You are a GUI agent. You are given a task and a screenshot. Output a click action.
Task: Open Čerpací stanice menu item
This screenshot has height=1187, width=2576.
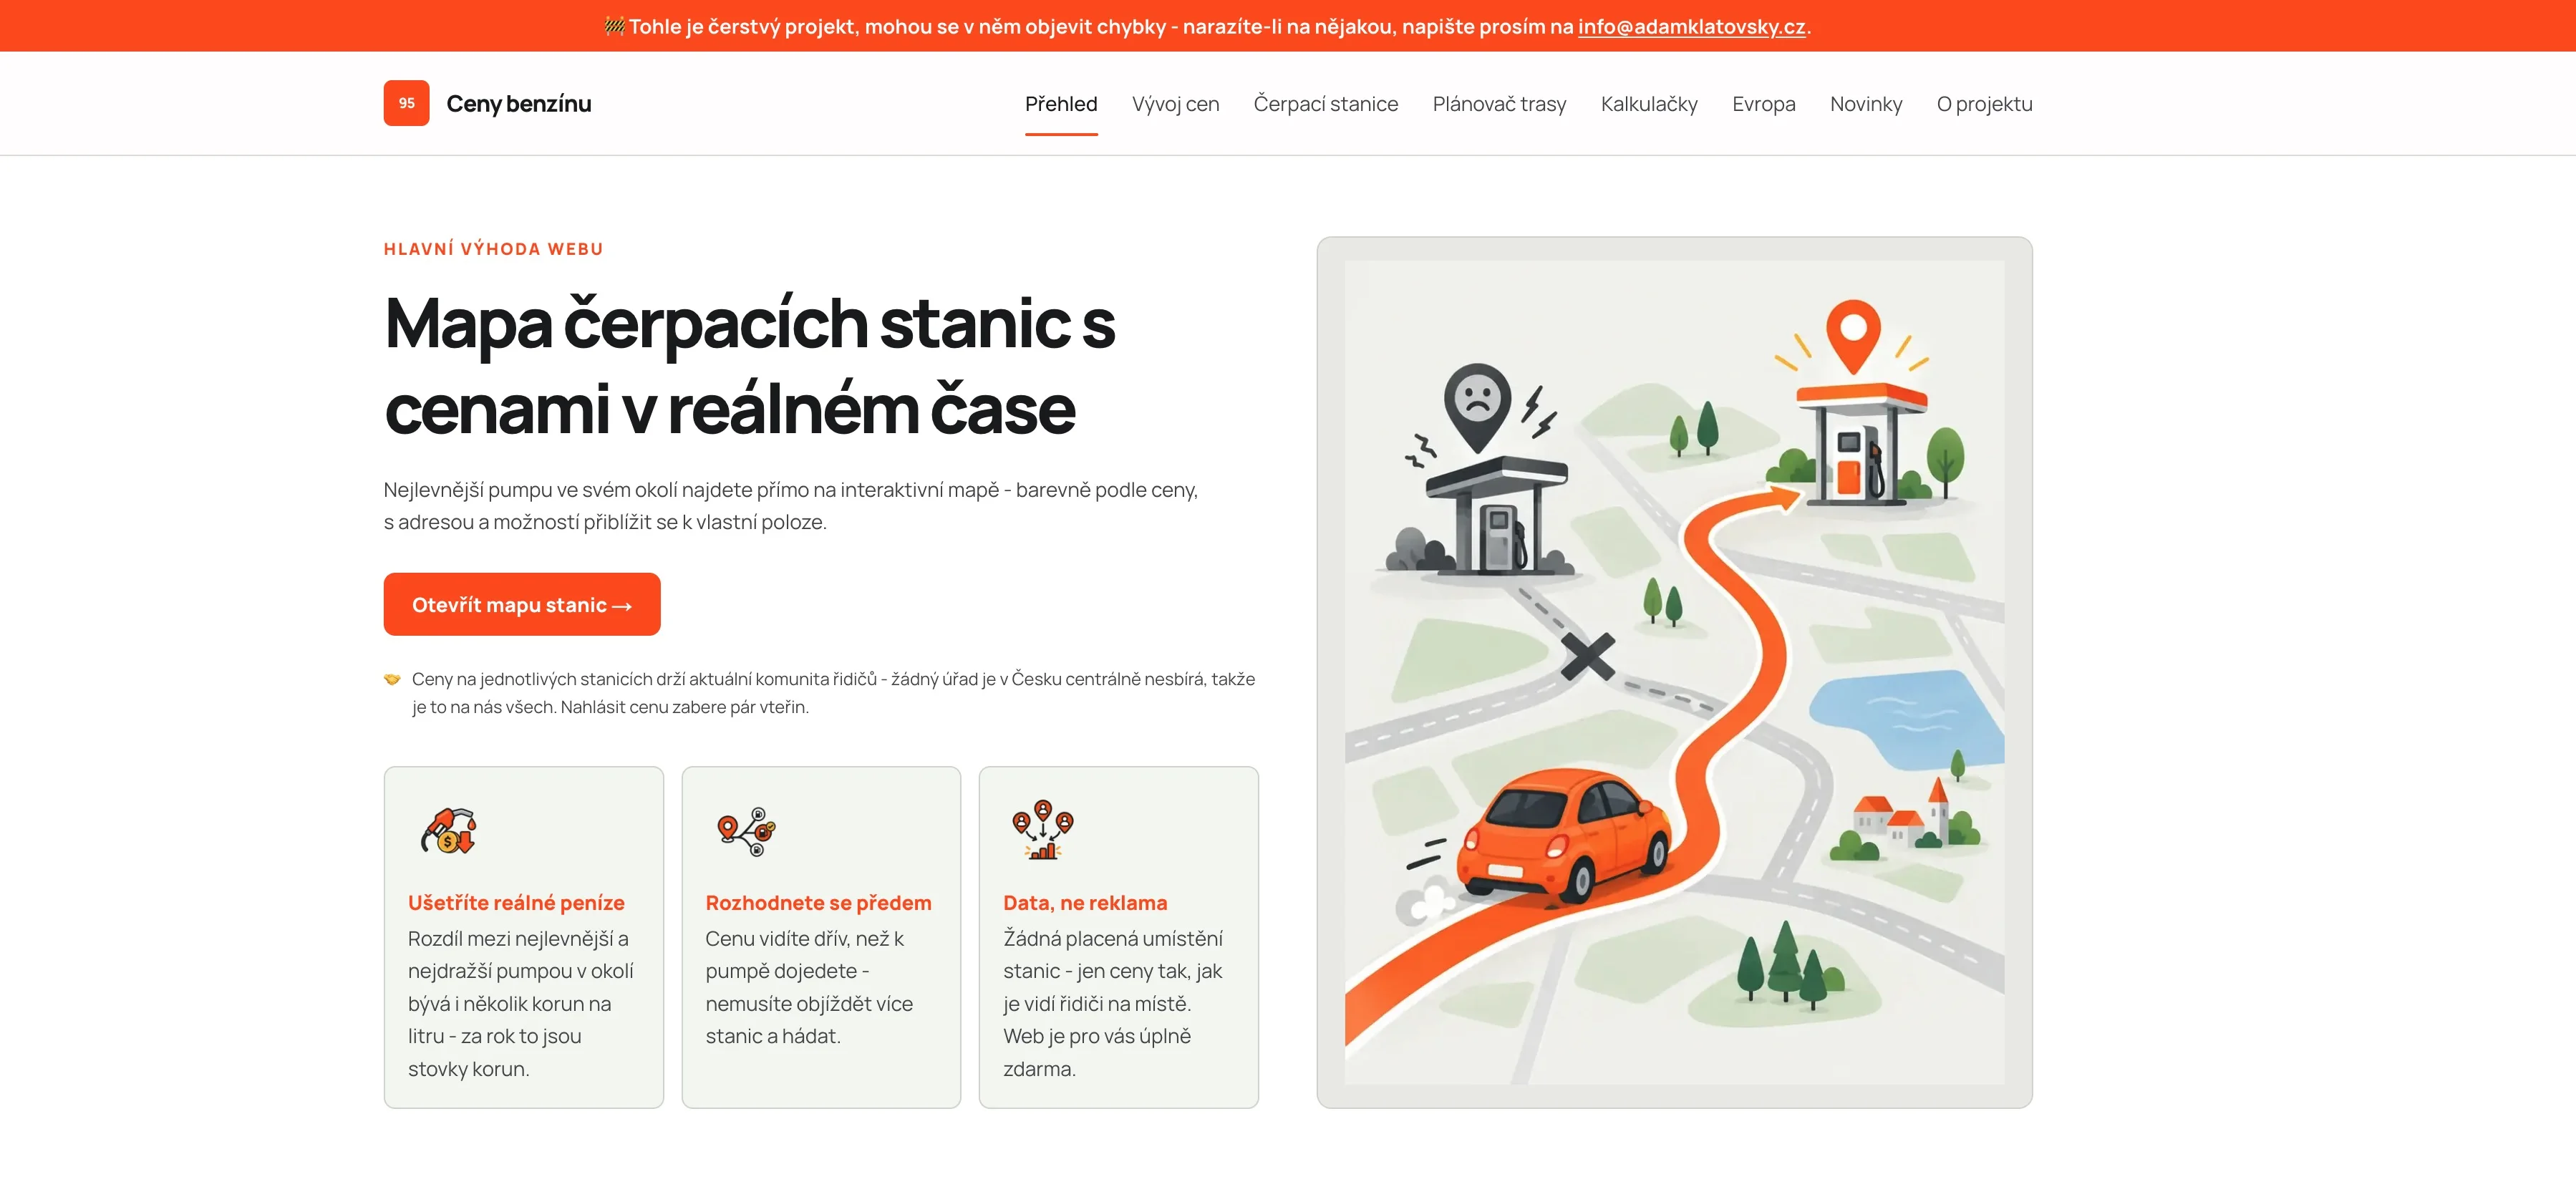(x=1326, y=104)
